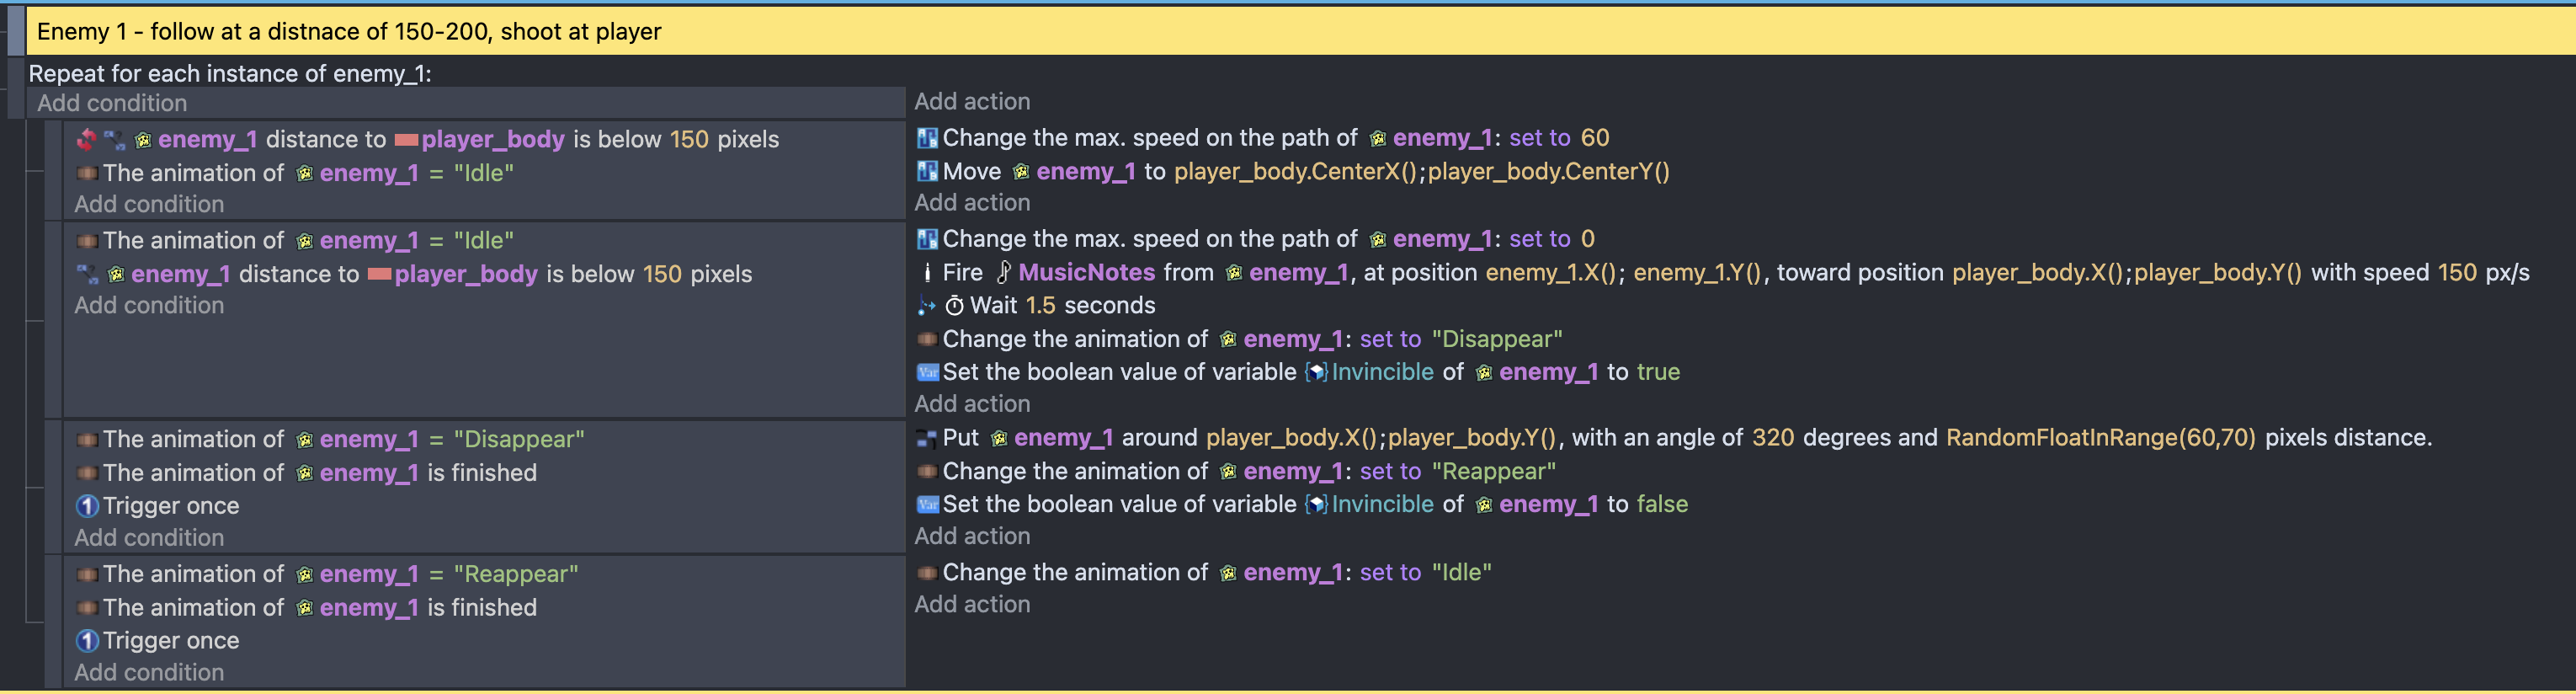The height and width of the screenshot is (694, 2576).
Task: Click 'Add condition' under the Reappear conditions
Action: (x=149, y=673)
